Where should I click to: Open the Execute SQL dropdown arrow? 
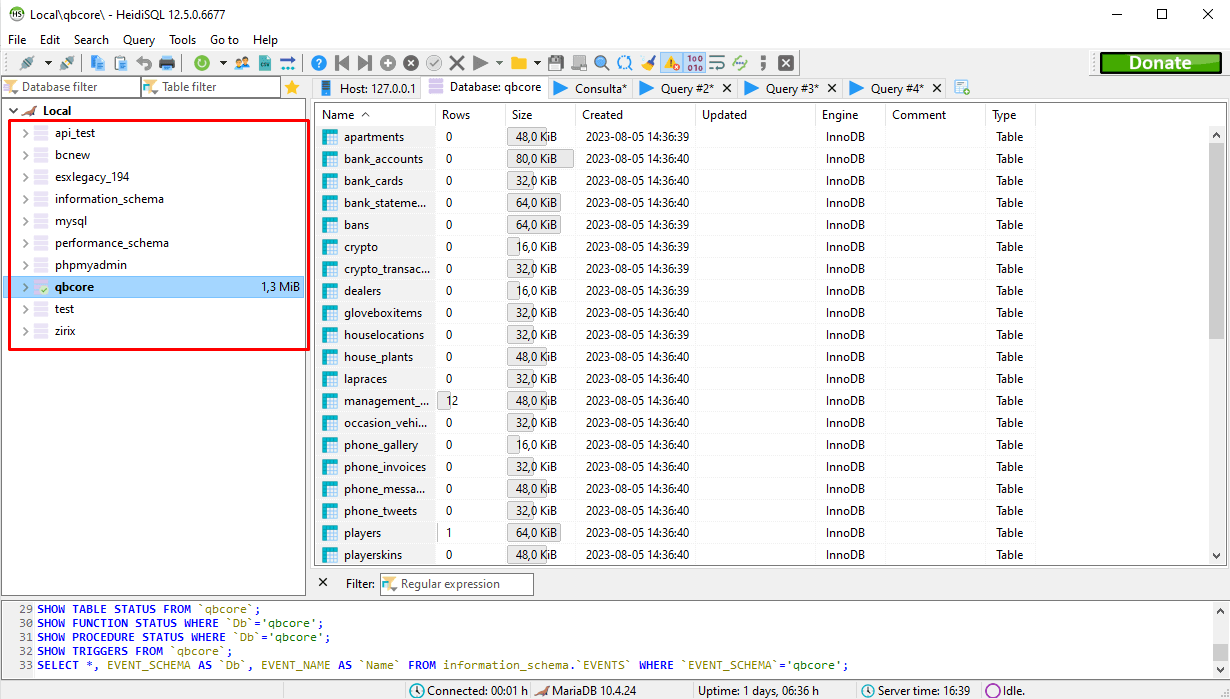click(499, 63)
